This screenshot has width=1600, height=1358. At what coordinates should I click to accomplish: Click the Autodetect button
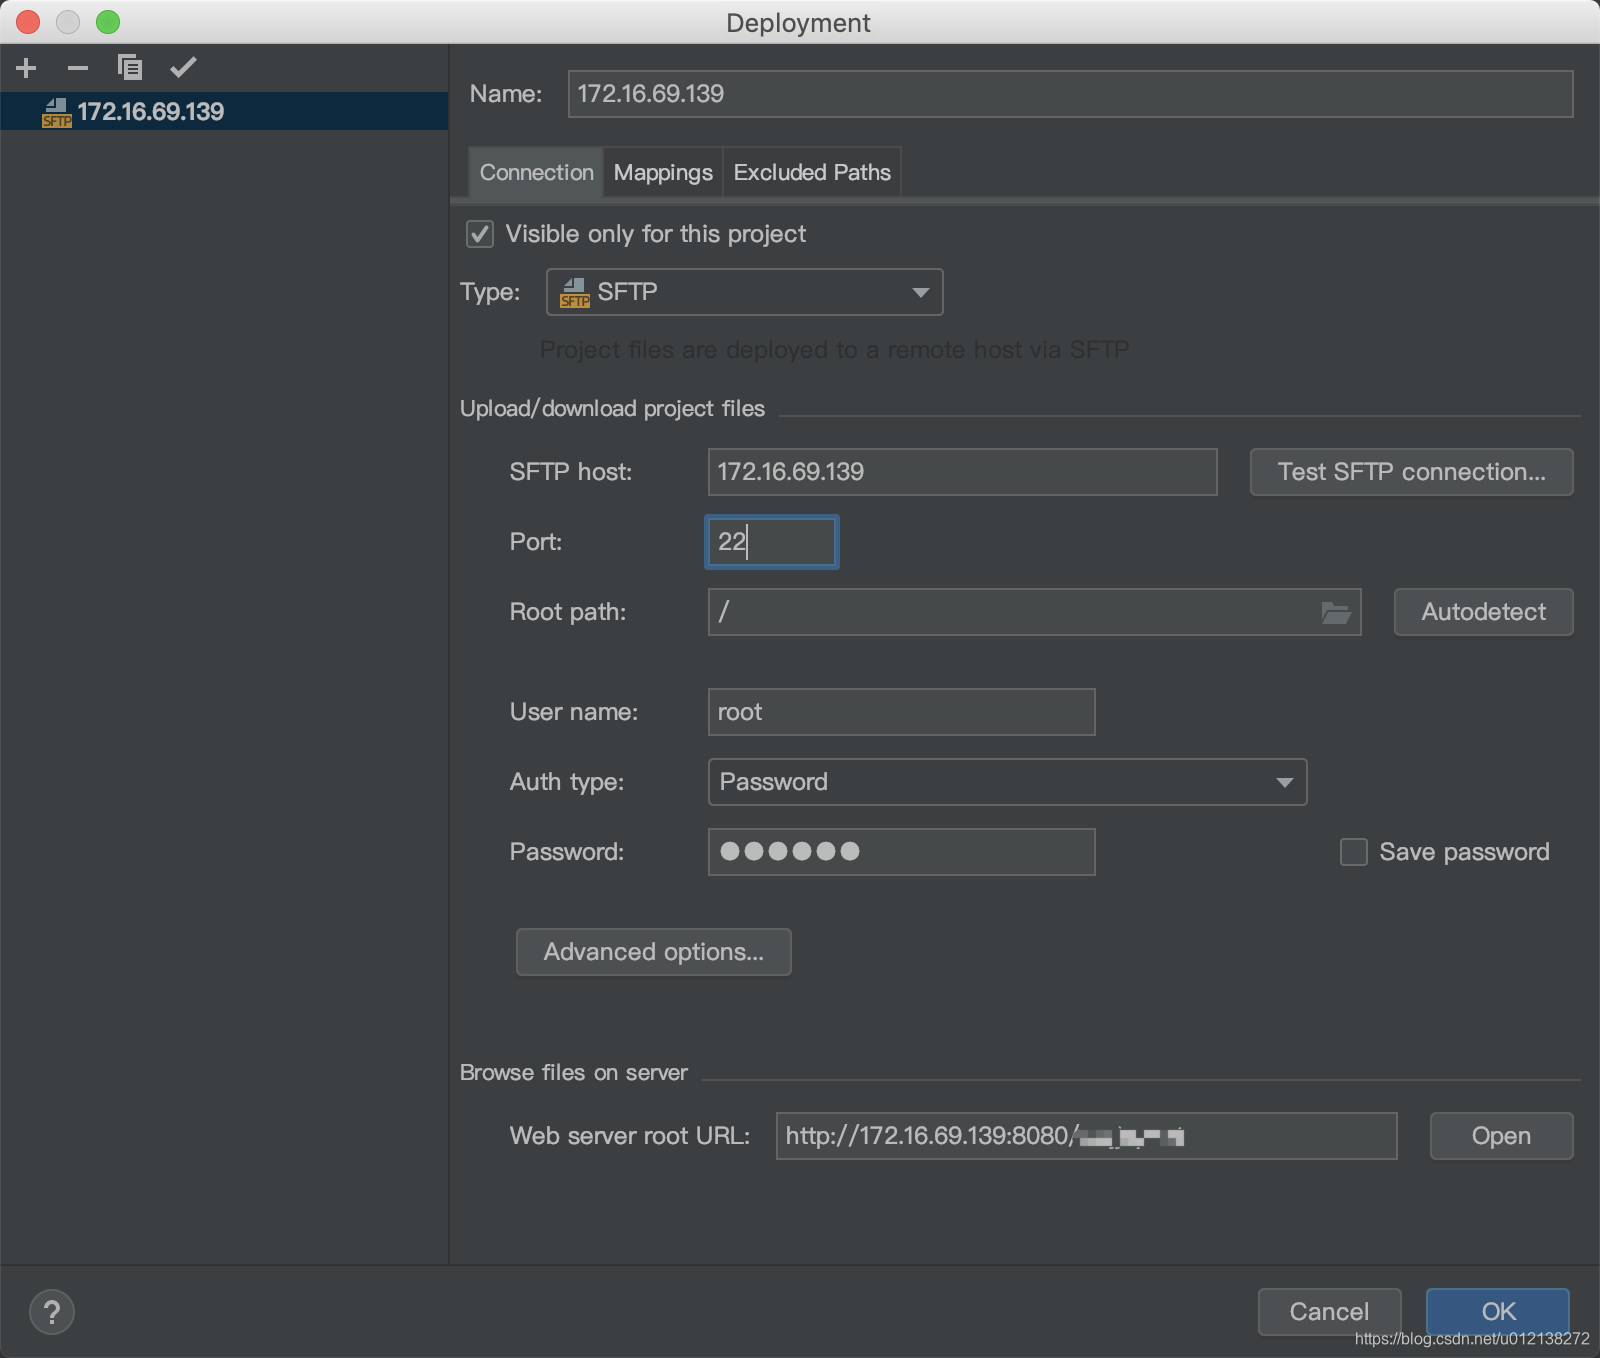point(1483,612)
